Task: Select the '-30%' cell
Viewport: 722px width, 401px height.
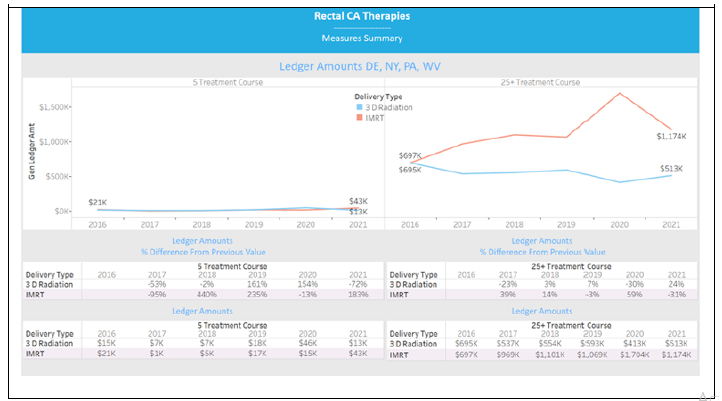Action: click(635, 284)
